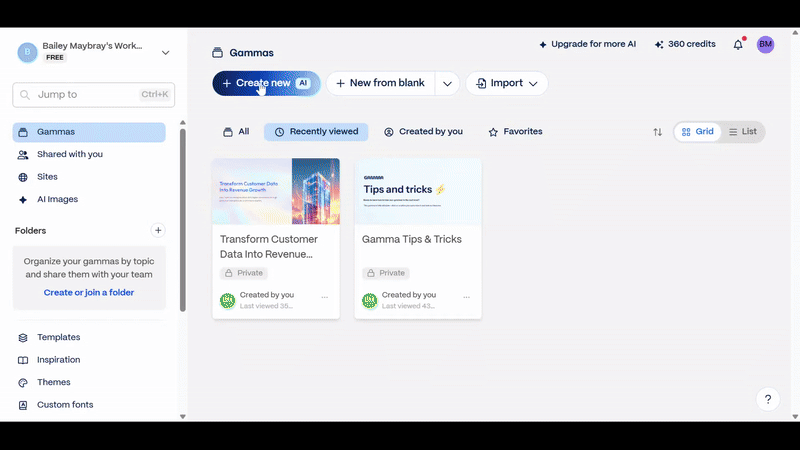This screenshot has height=450, width=800.
Task: Open AI Images in sidebar
Action: (57, 199)
